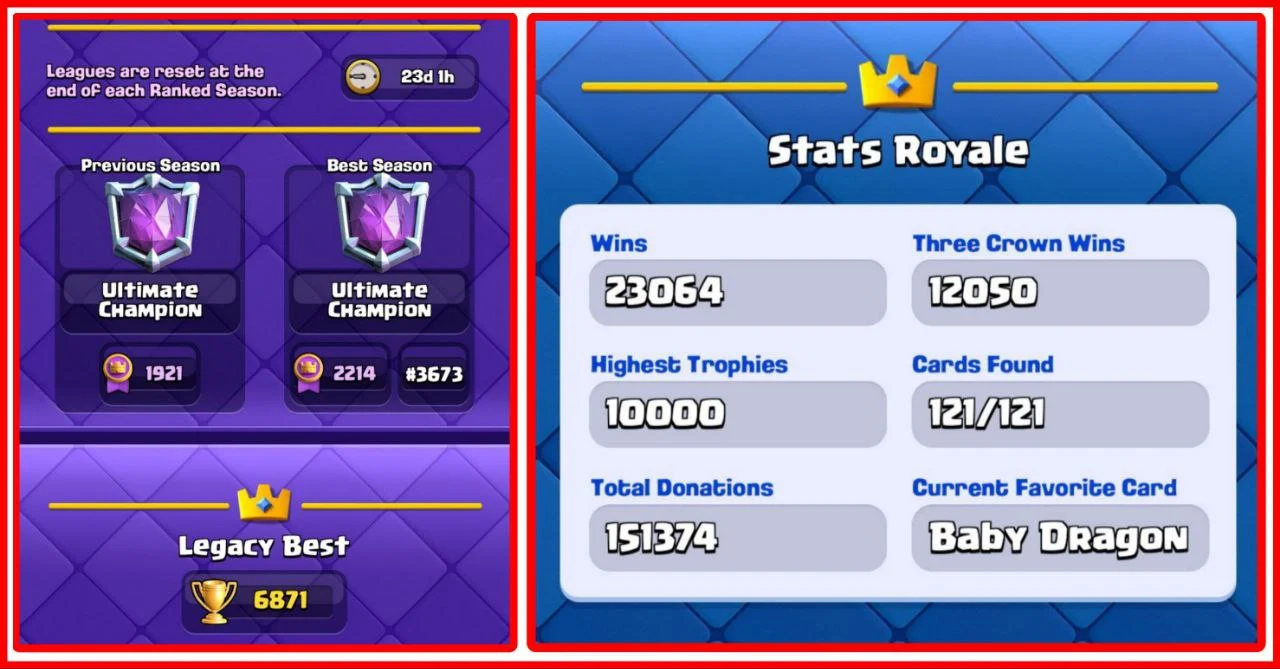
Task: Click the season timer clock icon
Action: [362, 77]
